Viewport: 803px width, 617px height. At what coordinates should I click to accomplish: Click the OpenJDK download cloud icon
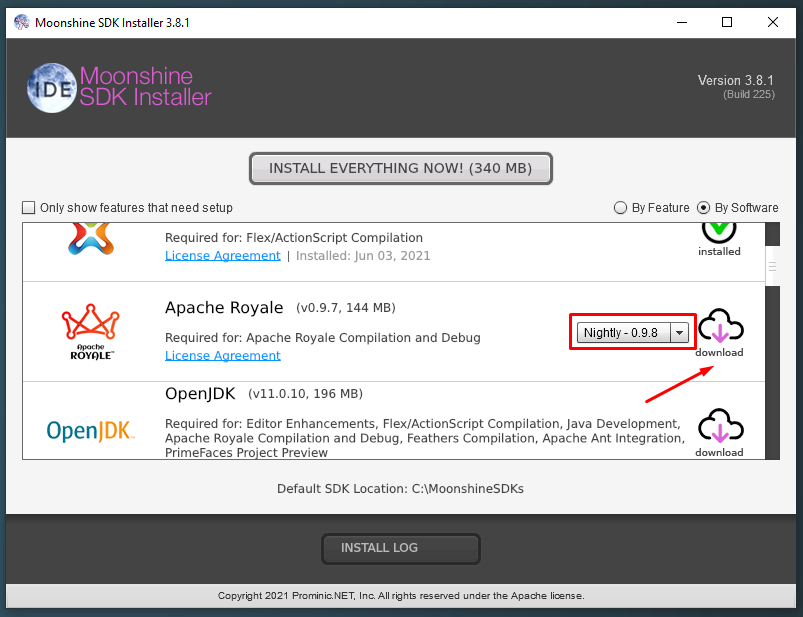tap(719, 426)
